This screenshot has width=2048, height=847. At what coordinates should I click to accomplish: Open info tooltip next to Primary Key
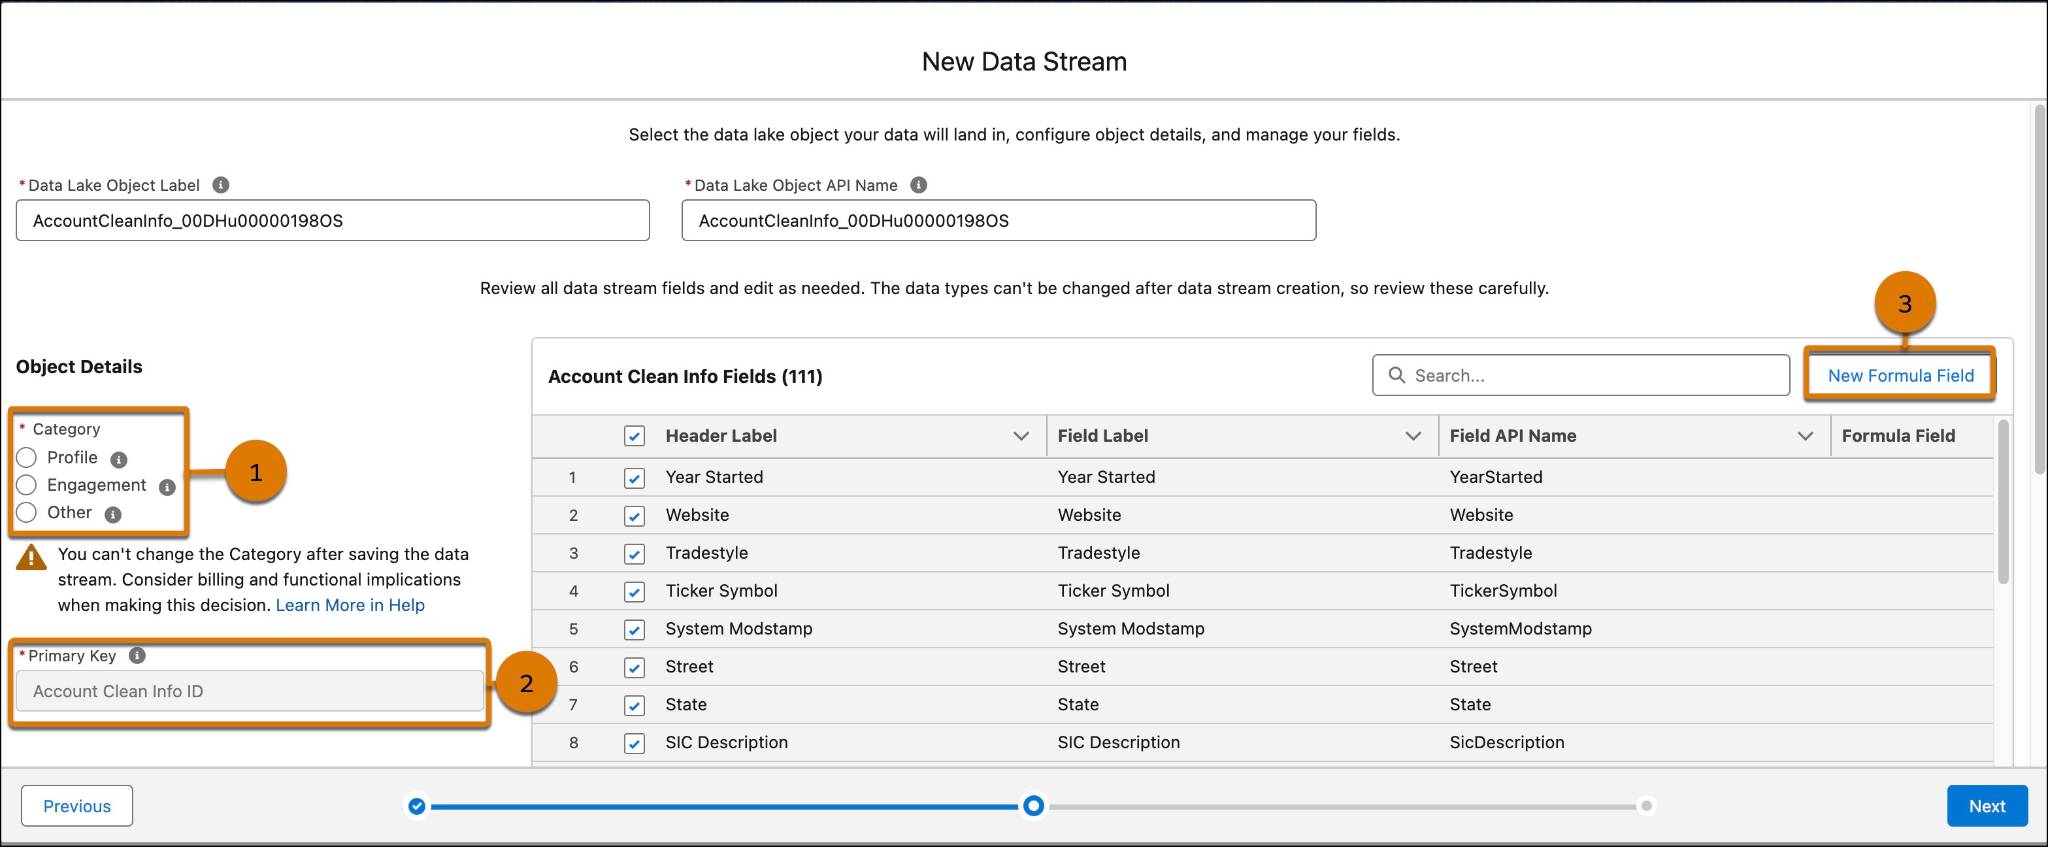point(137,655)
